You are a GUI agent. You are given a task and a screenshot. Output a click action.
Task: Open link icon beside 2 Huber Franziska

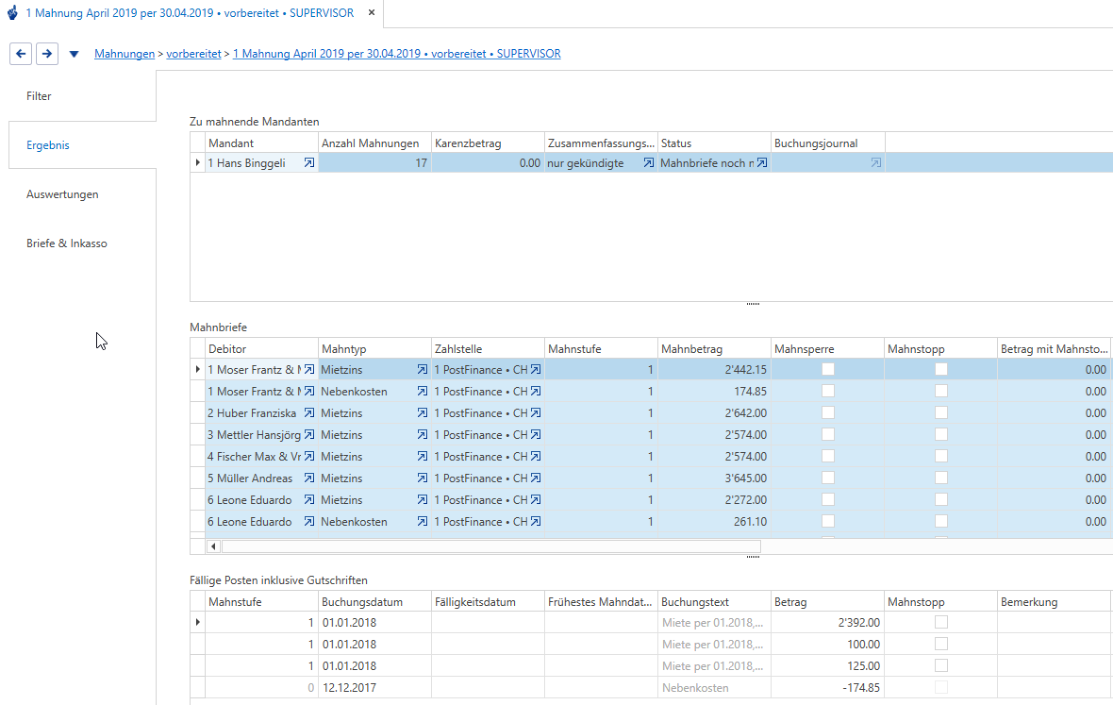309,412
